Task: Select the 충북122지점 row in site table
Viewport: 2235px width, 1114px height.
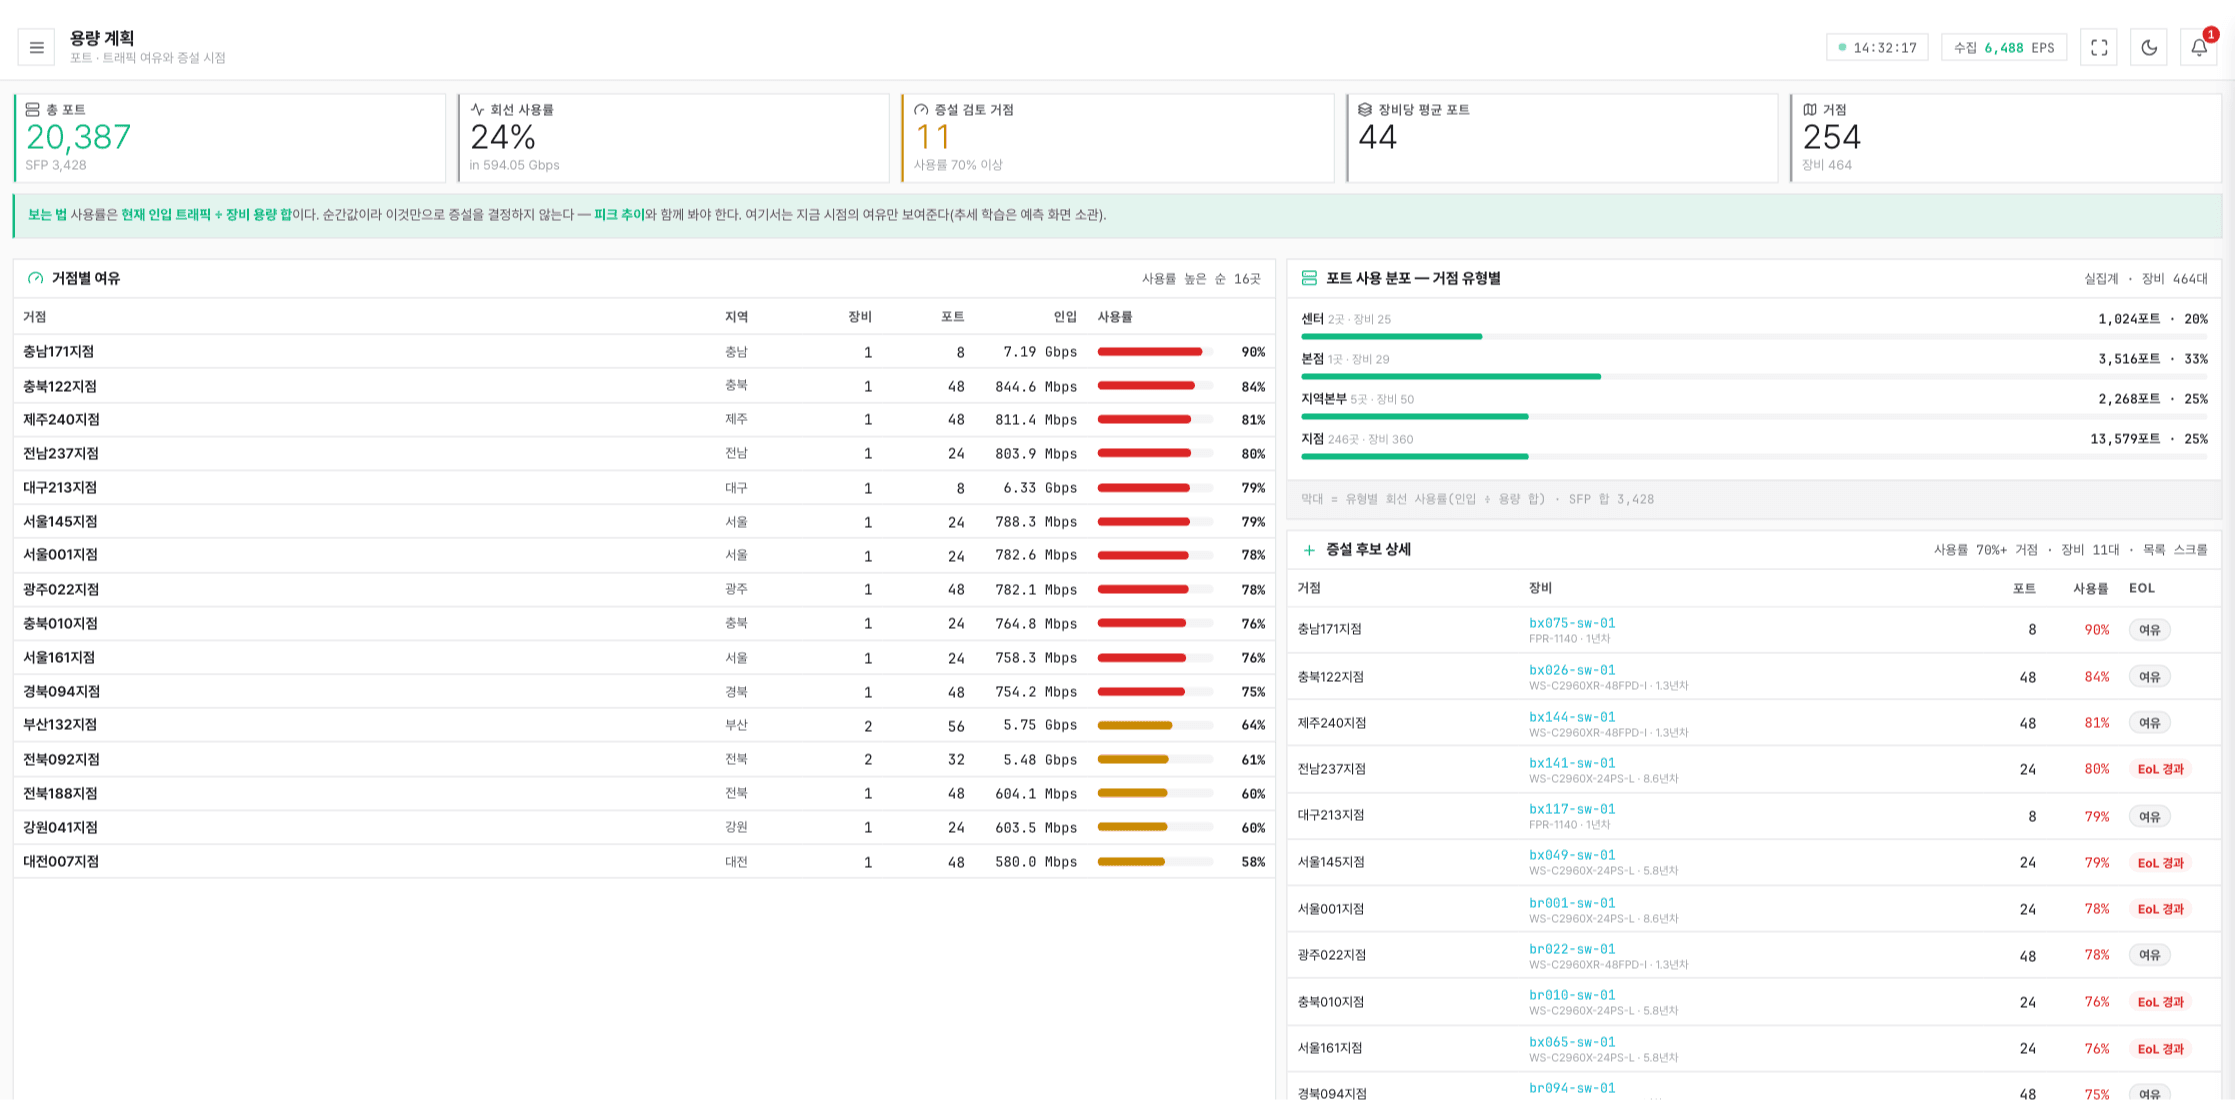Action: 644,386
